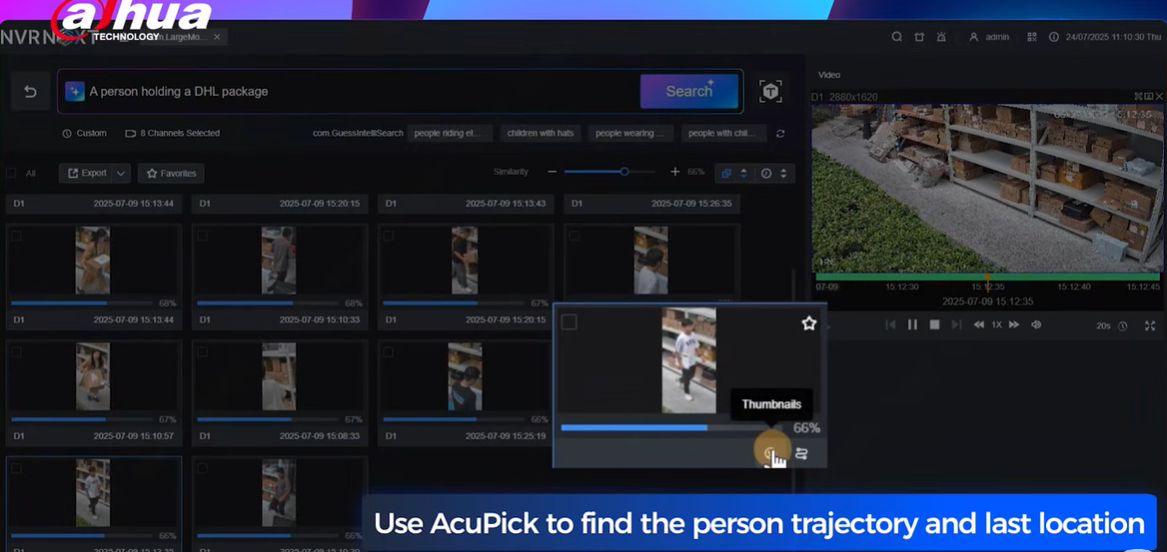This screenshot has height=552, width=1167.
Task: Select checkbox on the enlarged result card
Action: (569, 322)
